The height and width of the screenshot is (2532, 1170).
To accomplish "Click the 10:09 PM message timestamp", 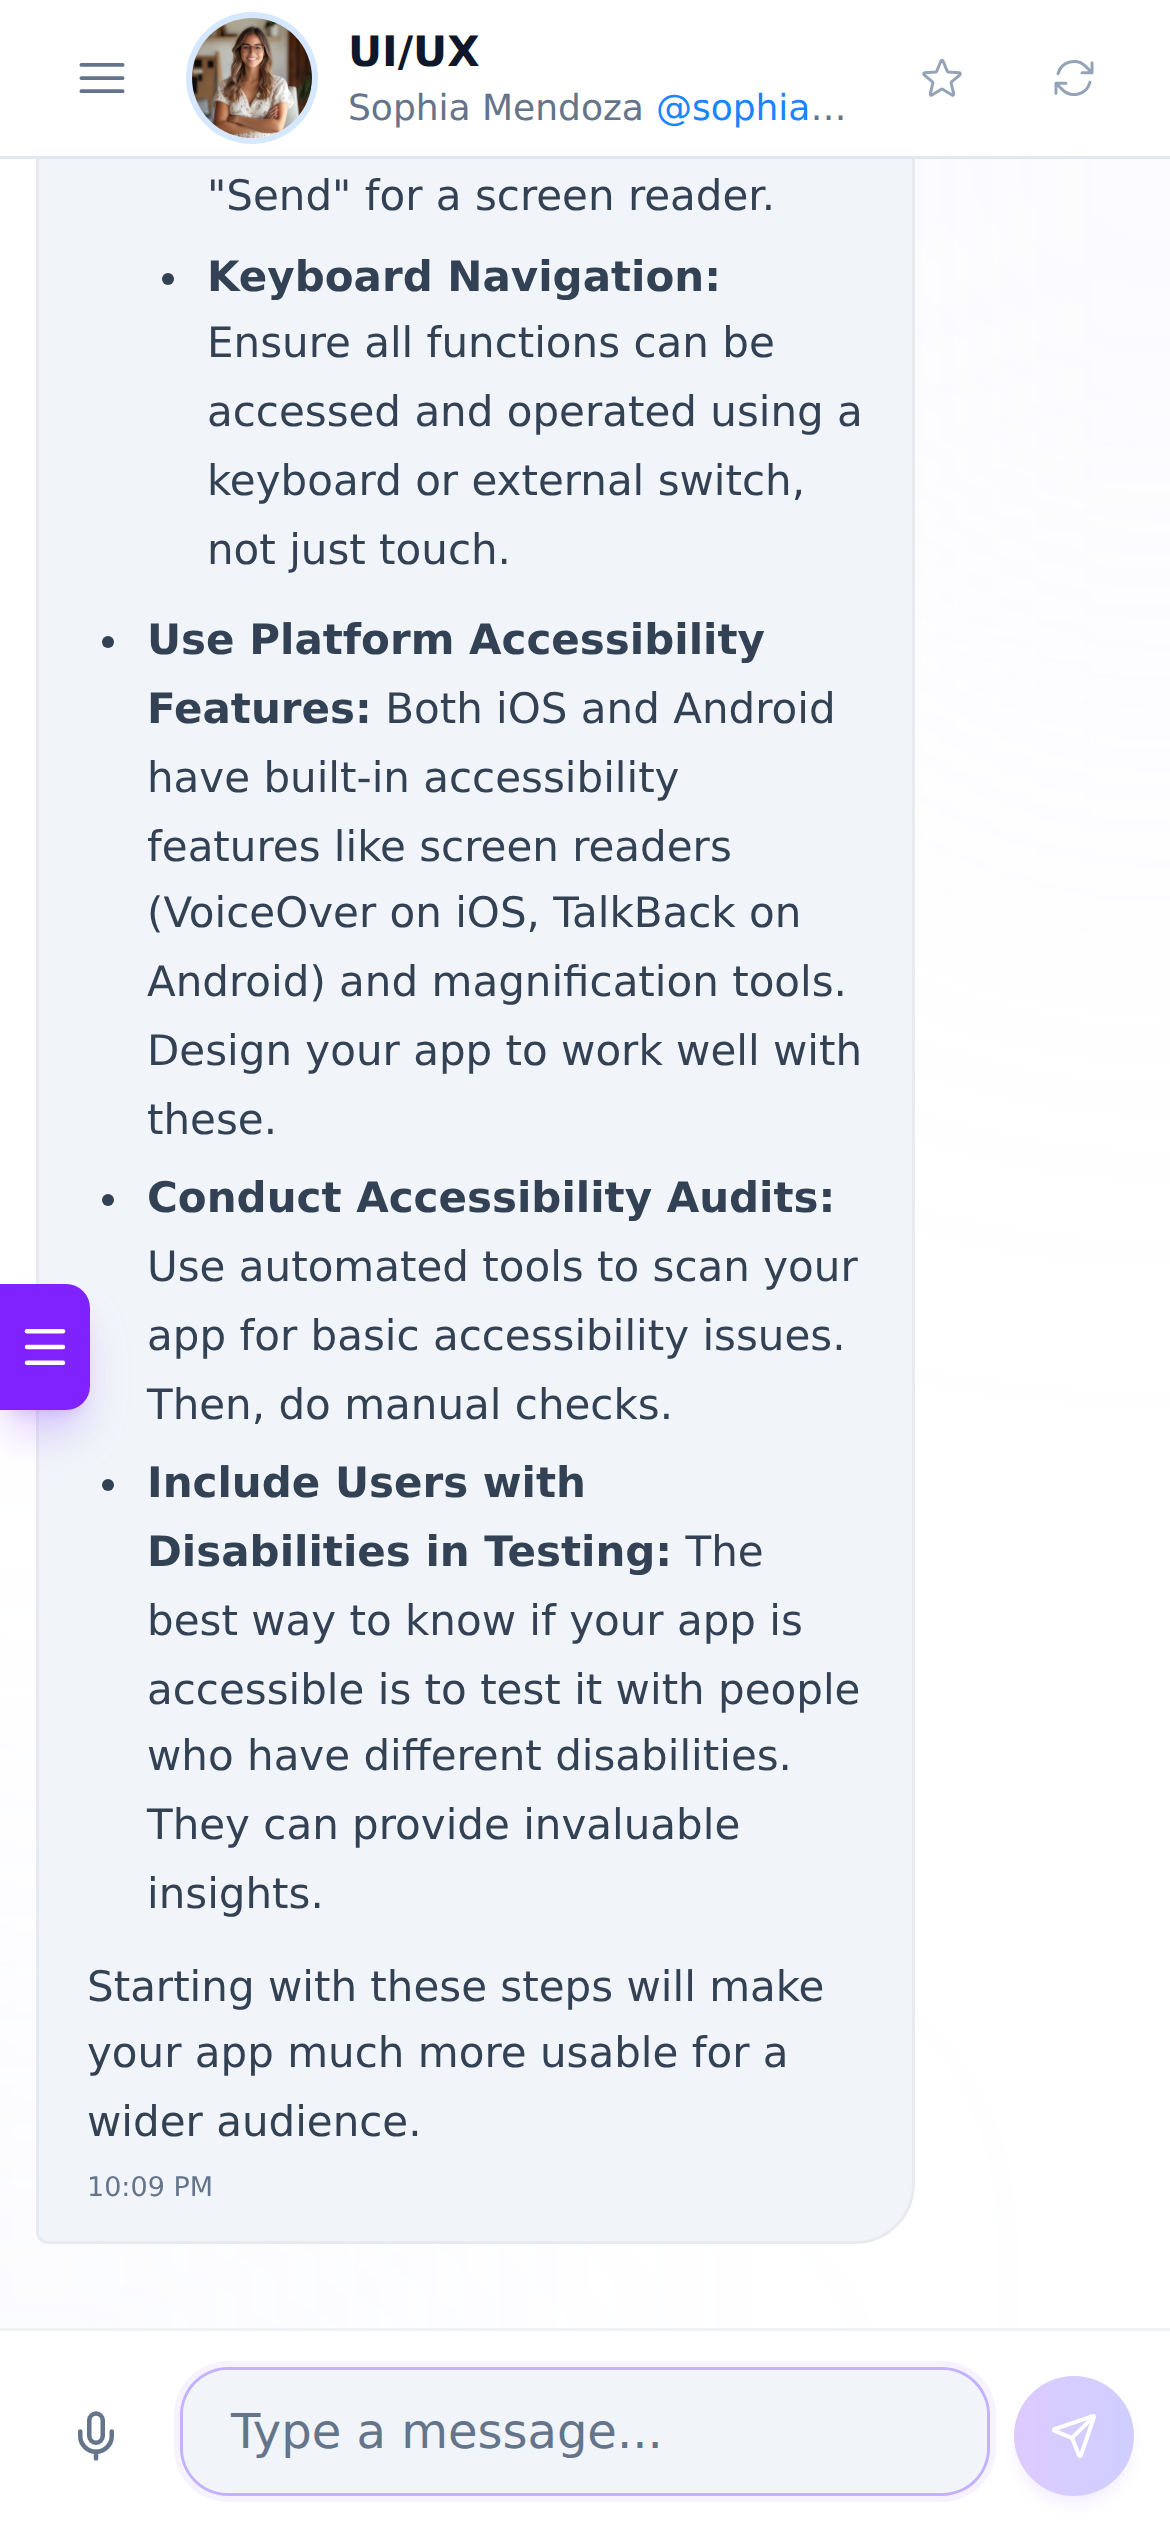I will pos(150,2186).
